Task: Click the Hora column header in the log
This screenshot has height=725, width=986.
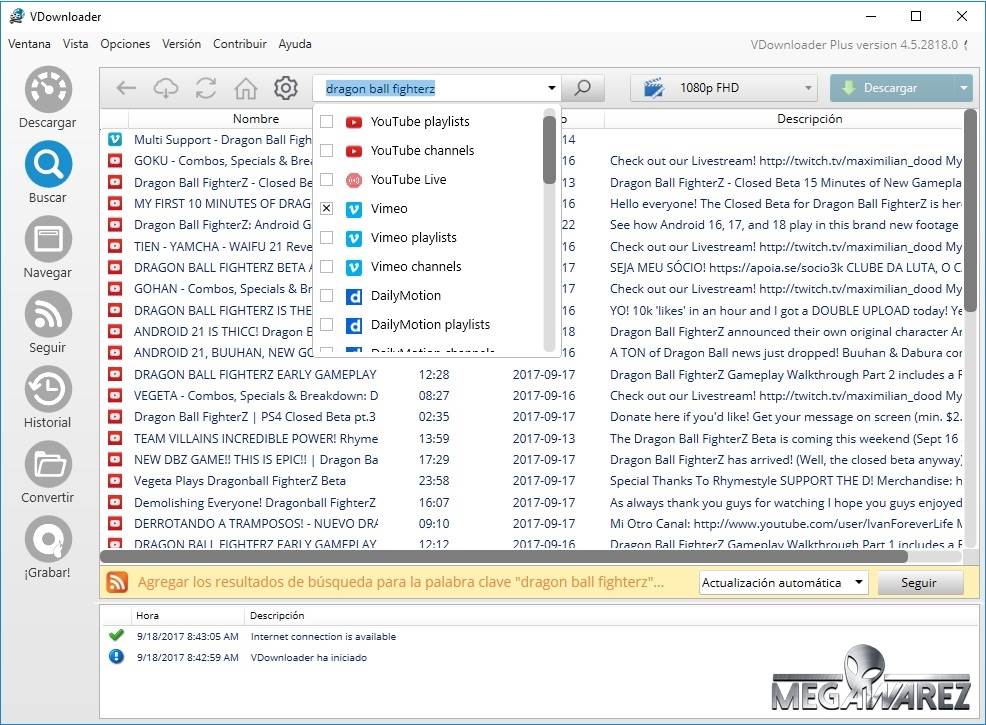Action: 147,616
